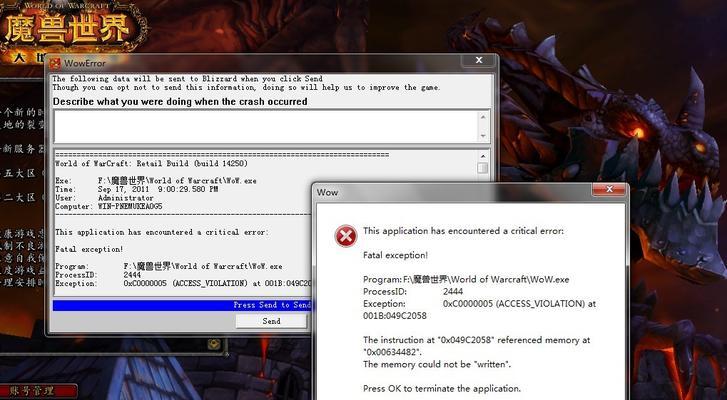
Task: Click 'World of WarCraft: Retail Build (build 14250)'
Action: [151, 164]
